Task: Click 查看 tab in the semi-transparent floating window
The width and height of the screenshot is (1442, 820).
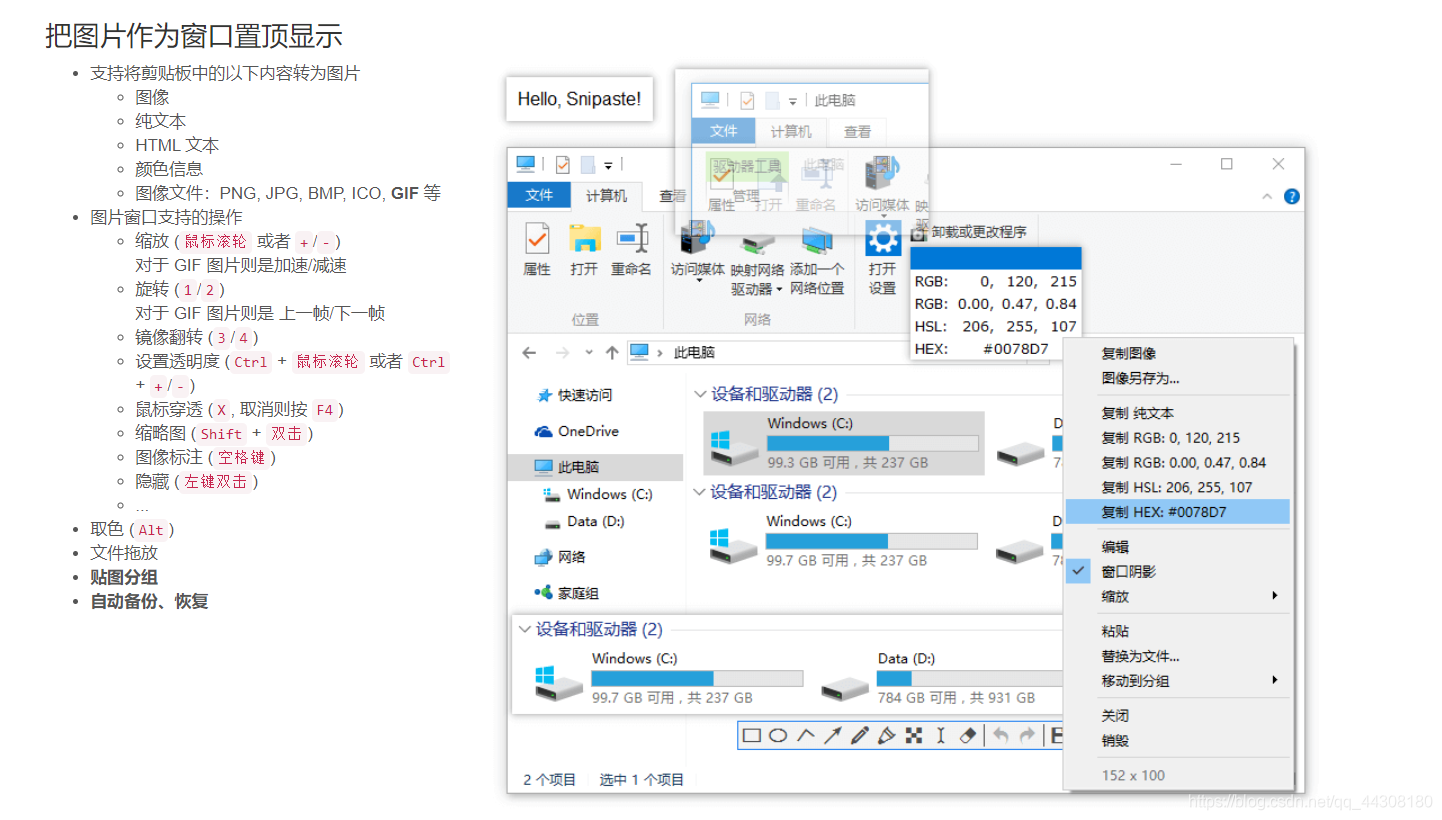Action: (x=857, y=131)
